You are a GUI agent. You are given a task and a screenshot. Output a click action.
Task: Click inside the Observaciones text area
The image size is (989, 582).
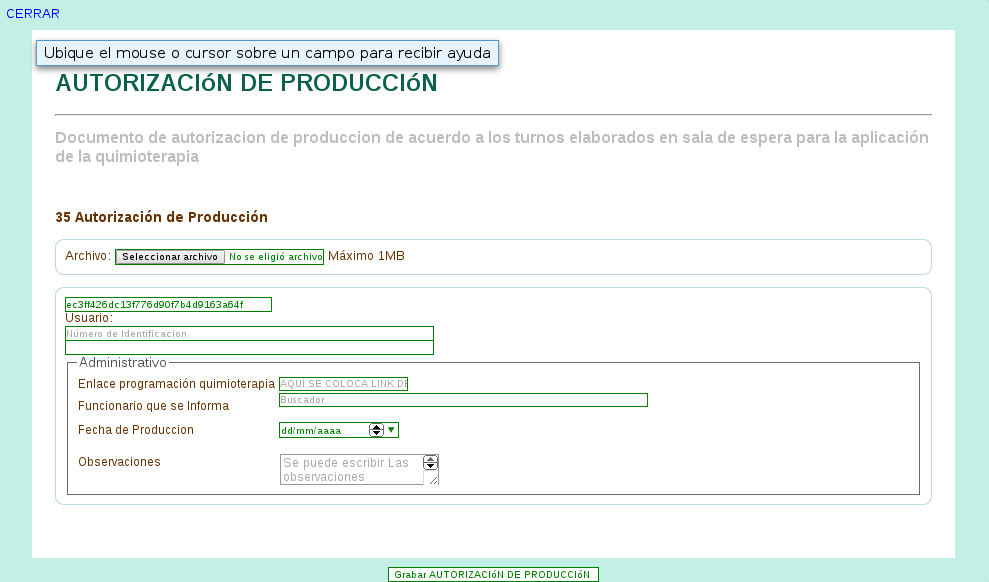tap(352, 470)
